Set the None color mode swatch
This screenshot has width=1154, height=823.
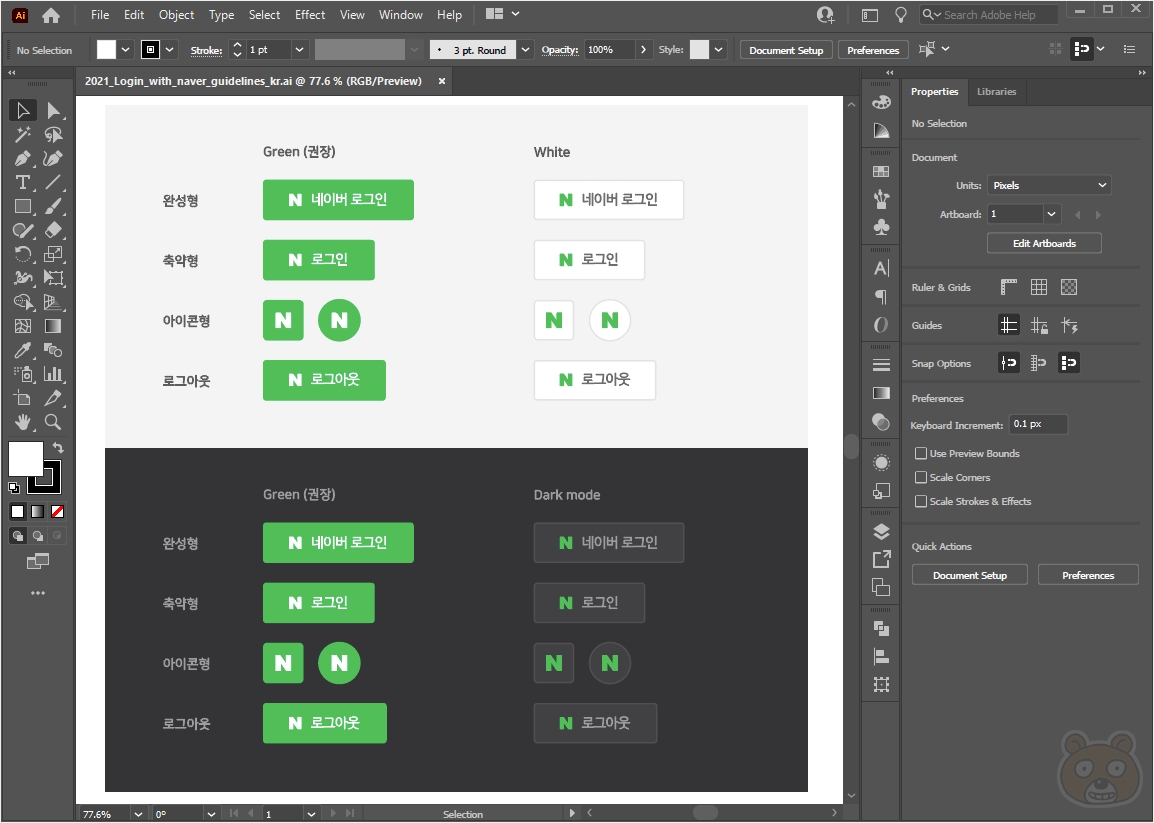click(x=57, y=512)
